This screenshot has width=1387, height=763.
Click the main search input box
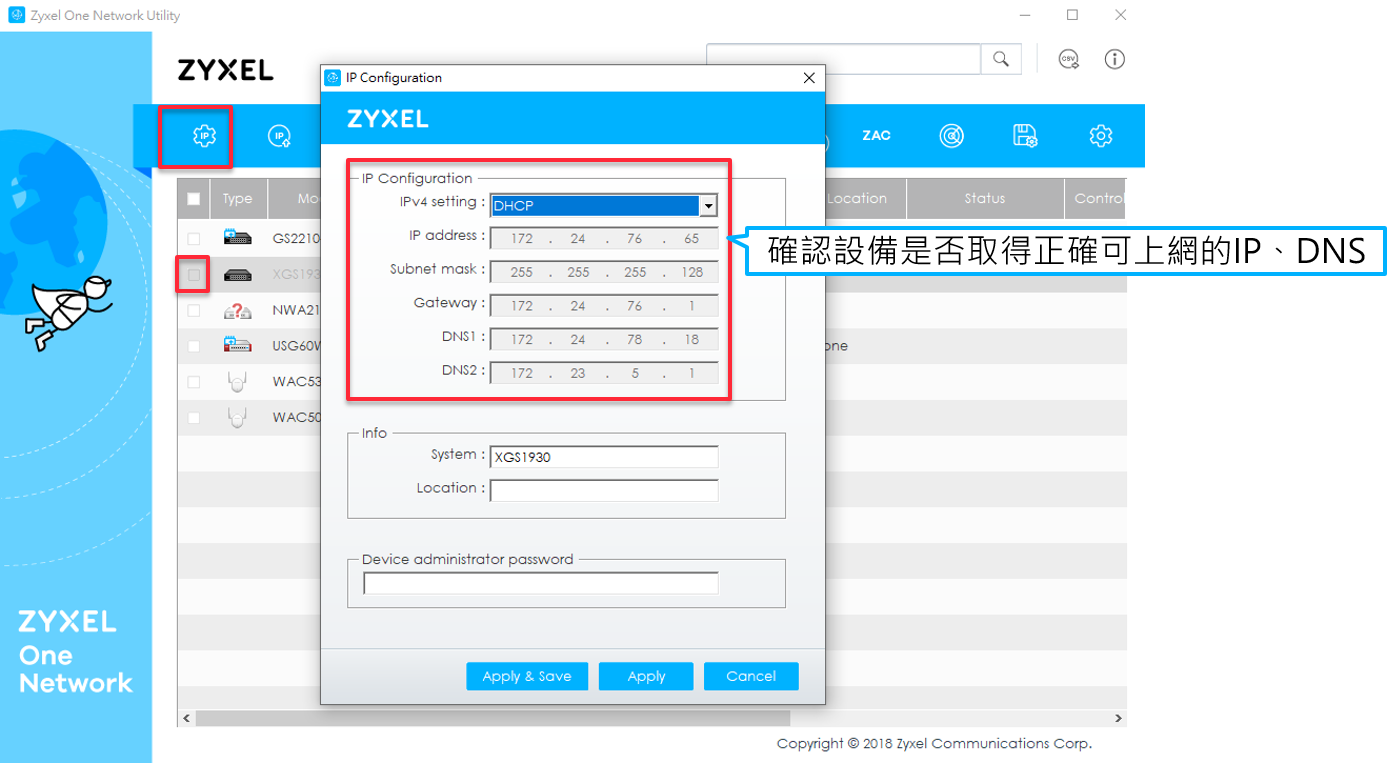[x=844, y=59]
